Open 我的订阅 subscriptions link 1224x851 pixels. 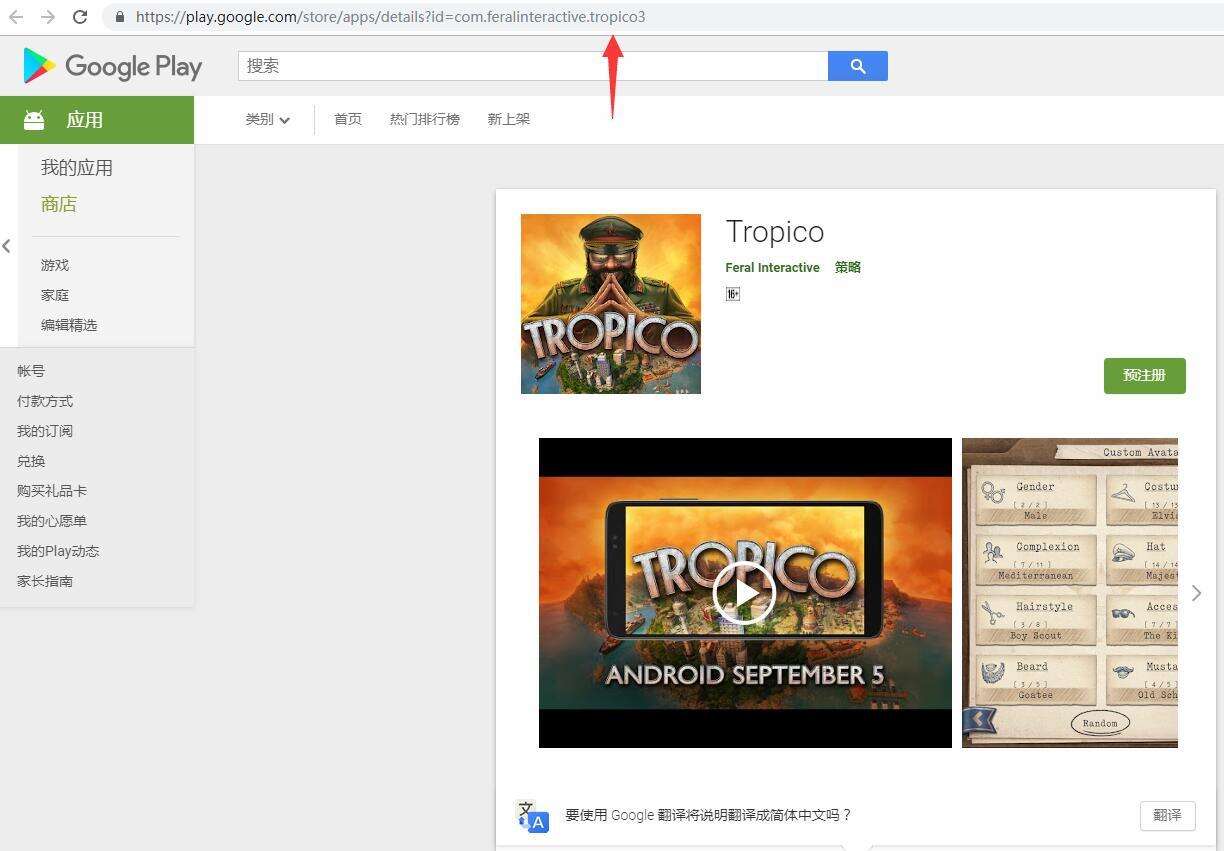tap(45, 431)
